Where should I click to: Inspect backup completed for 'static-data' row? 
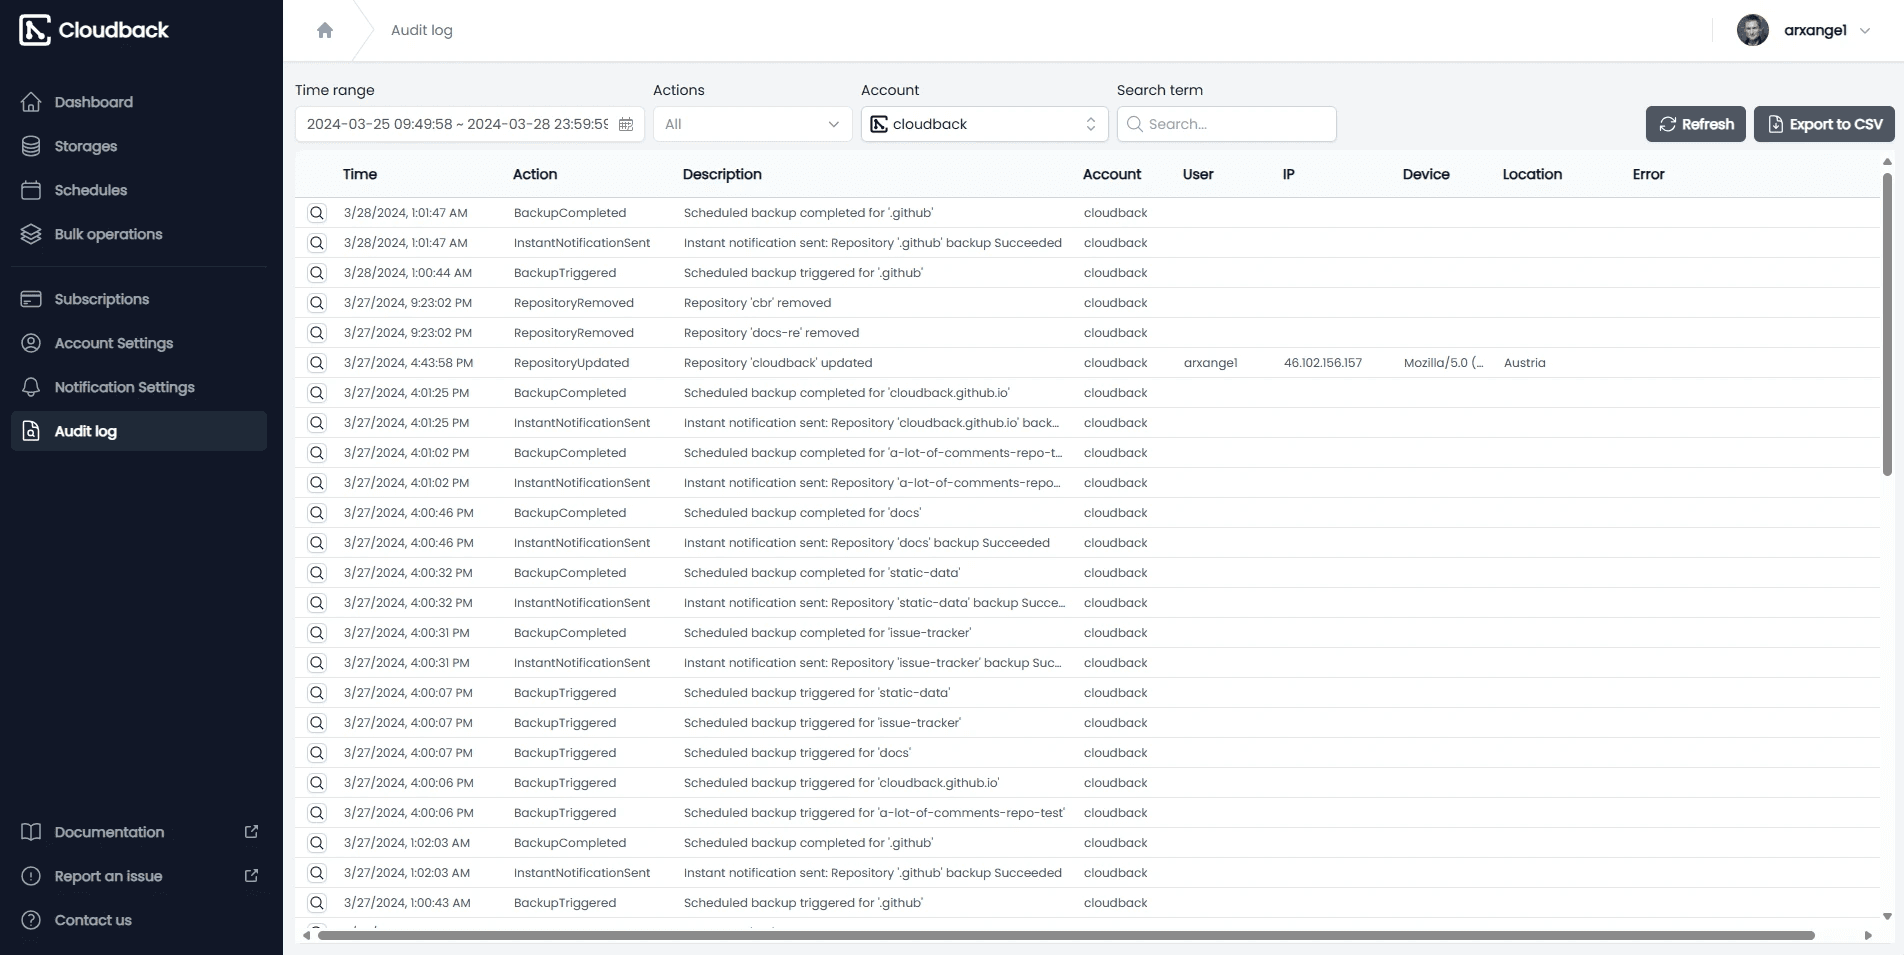click(317, 573)
